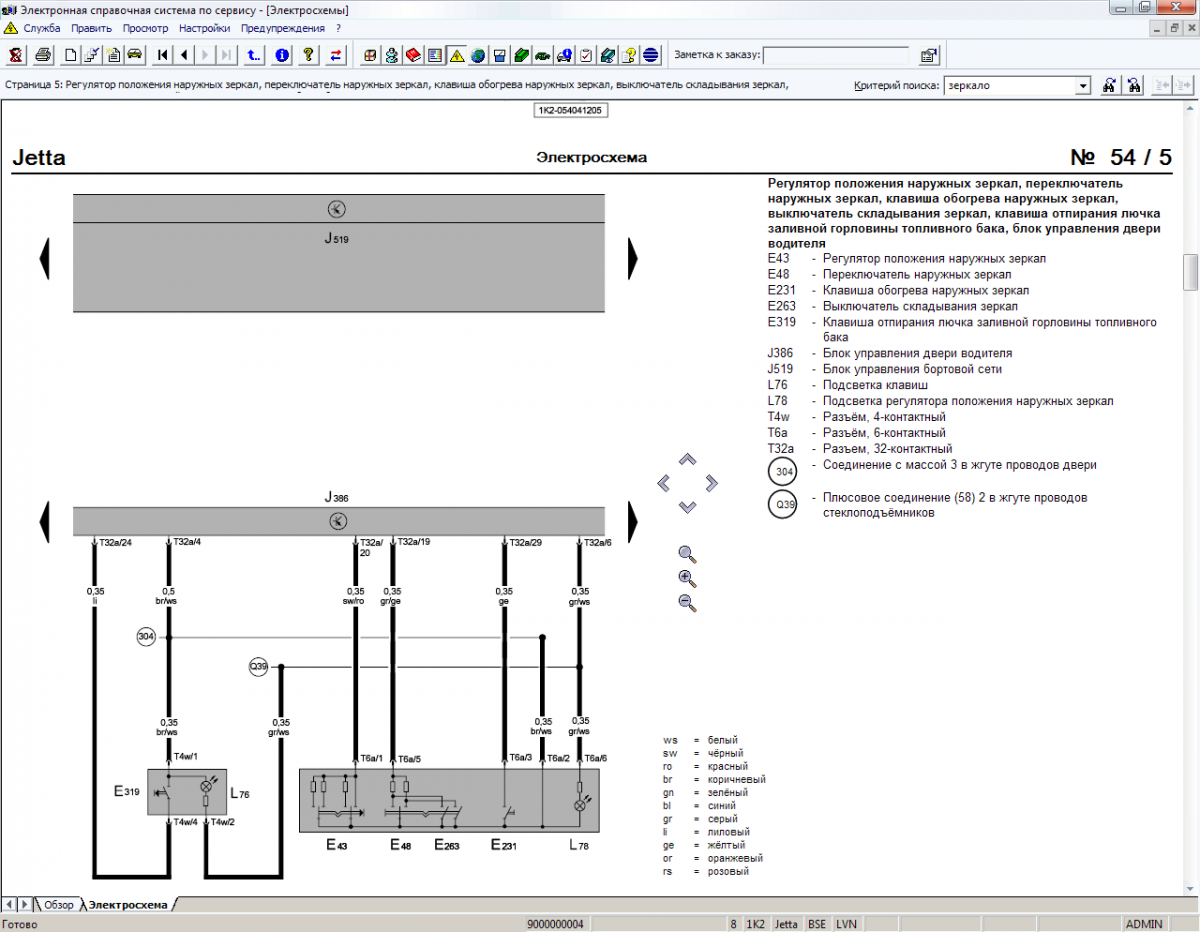This screenshot has width=1200, height=932.
Task: Pan the diagram down with arrow
Action: [x=687, y=507]
